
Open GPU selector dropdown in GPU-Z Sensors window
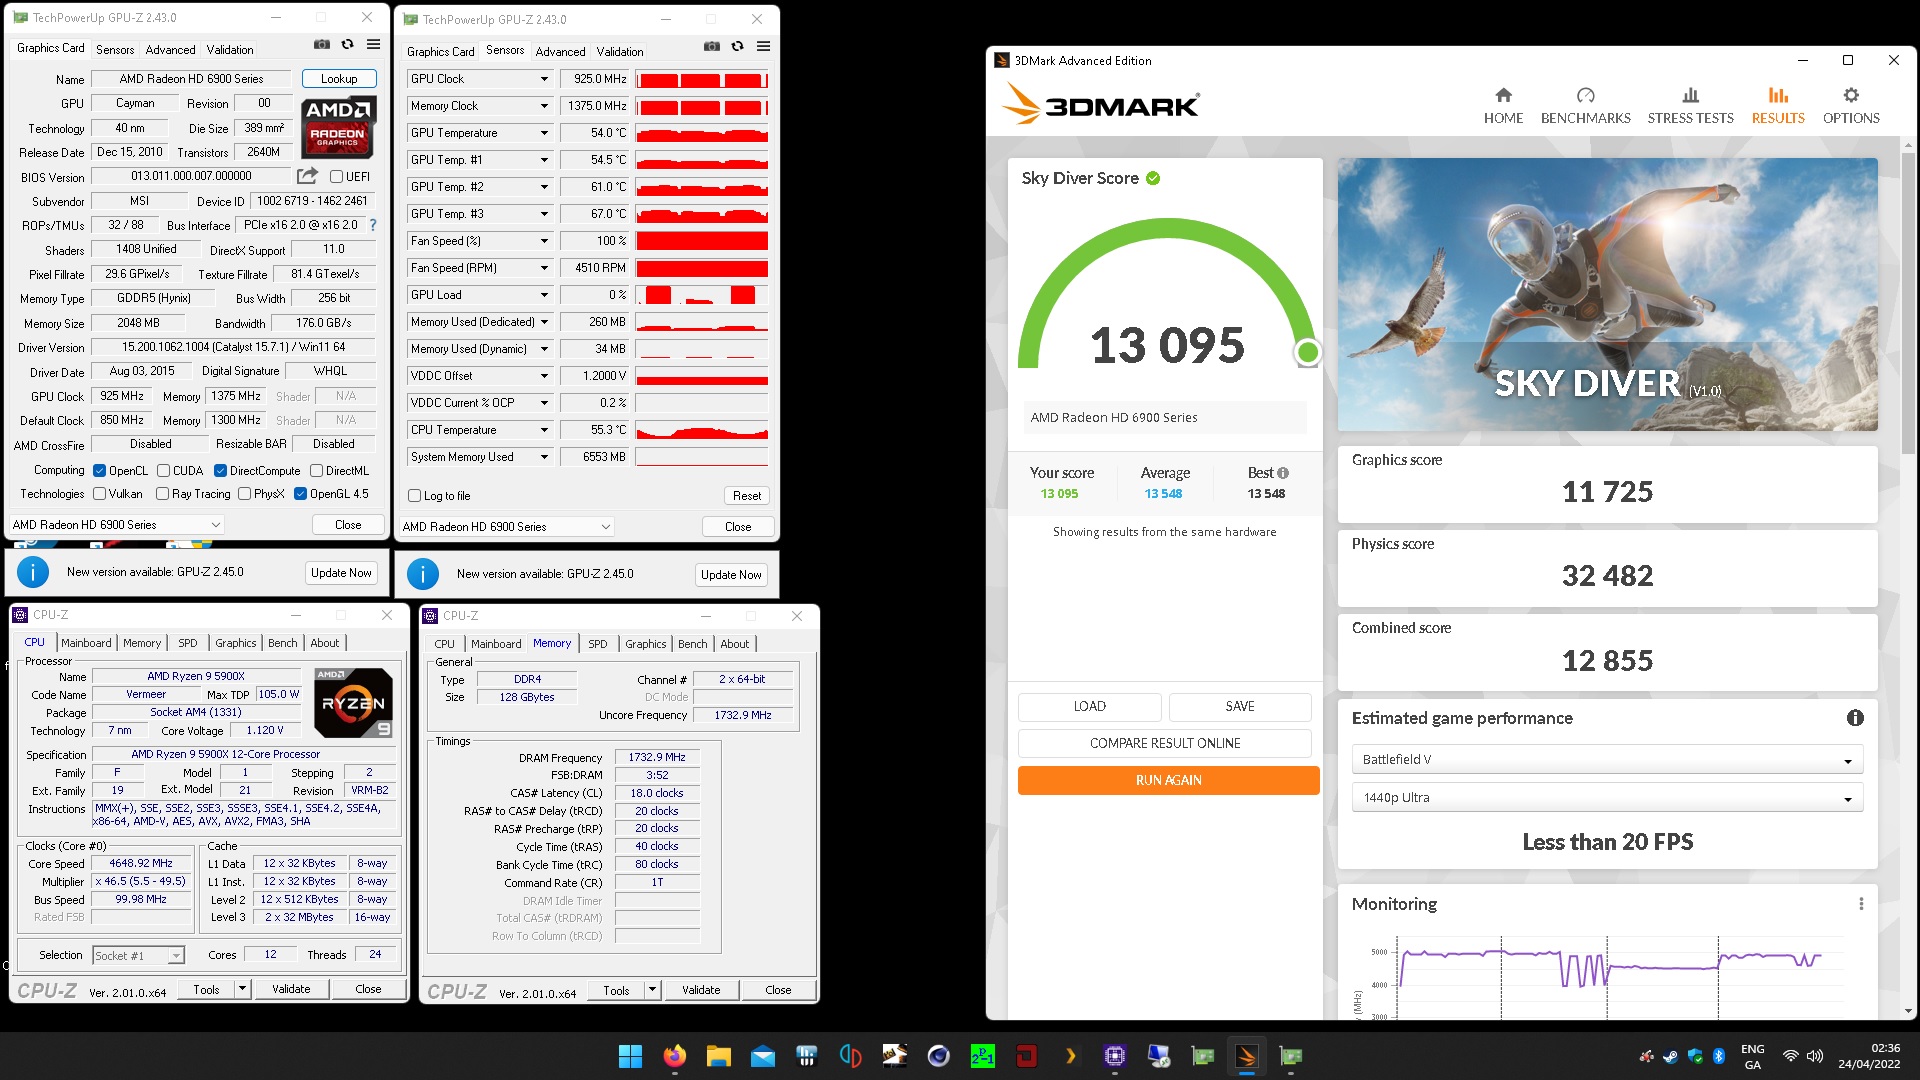[507, 527]
